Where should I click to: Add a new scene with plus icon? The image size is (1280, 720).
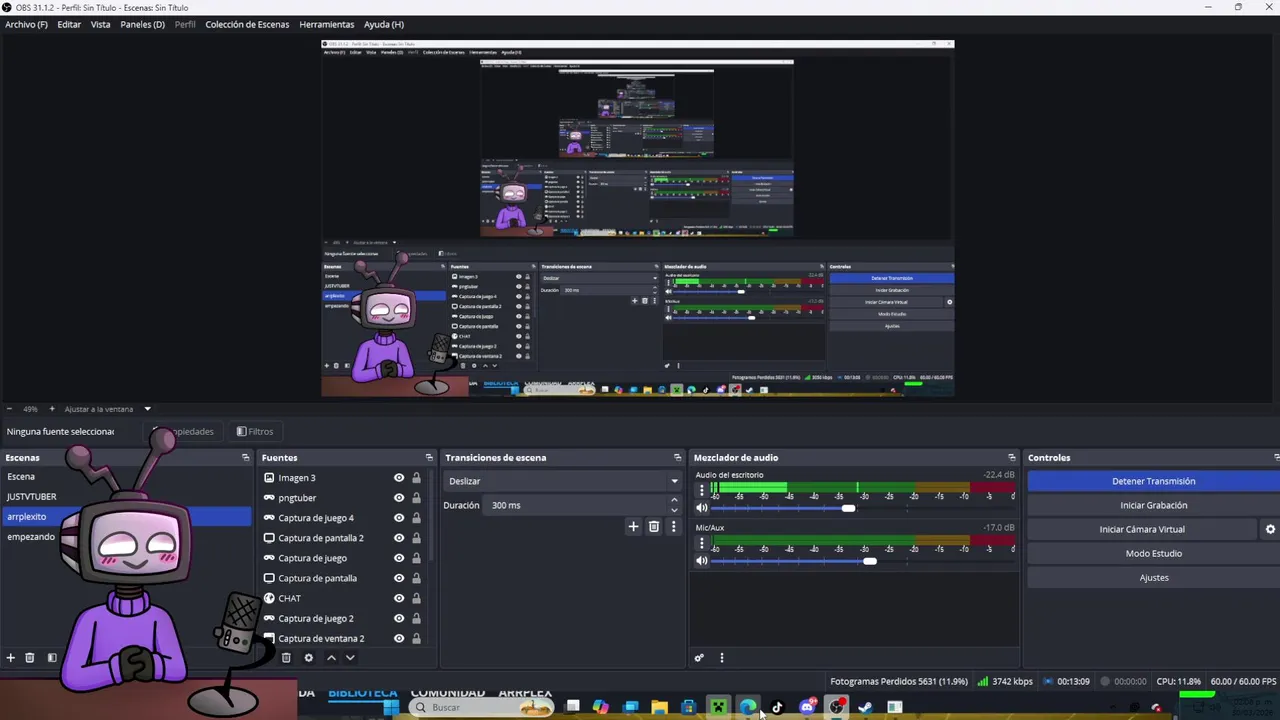pyautogui.click(x=11, y=658)
